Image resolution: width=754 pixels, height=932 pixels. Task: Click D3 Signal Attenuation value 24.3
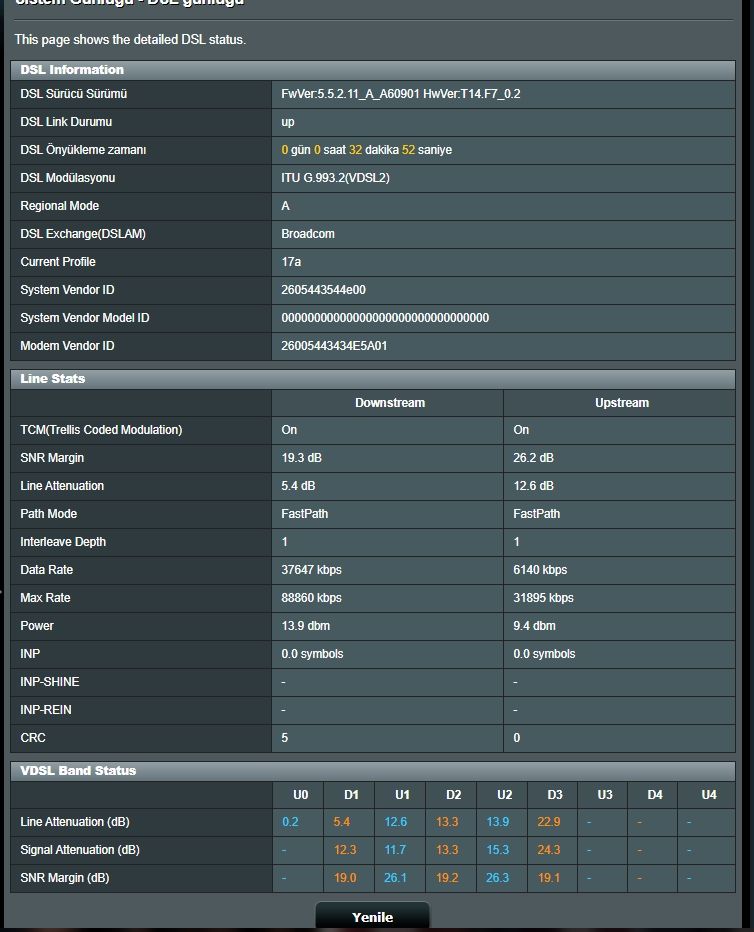(x=548, y=849)
